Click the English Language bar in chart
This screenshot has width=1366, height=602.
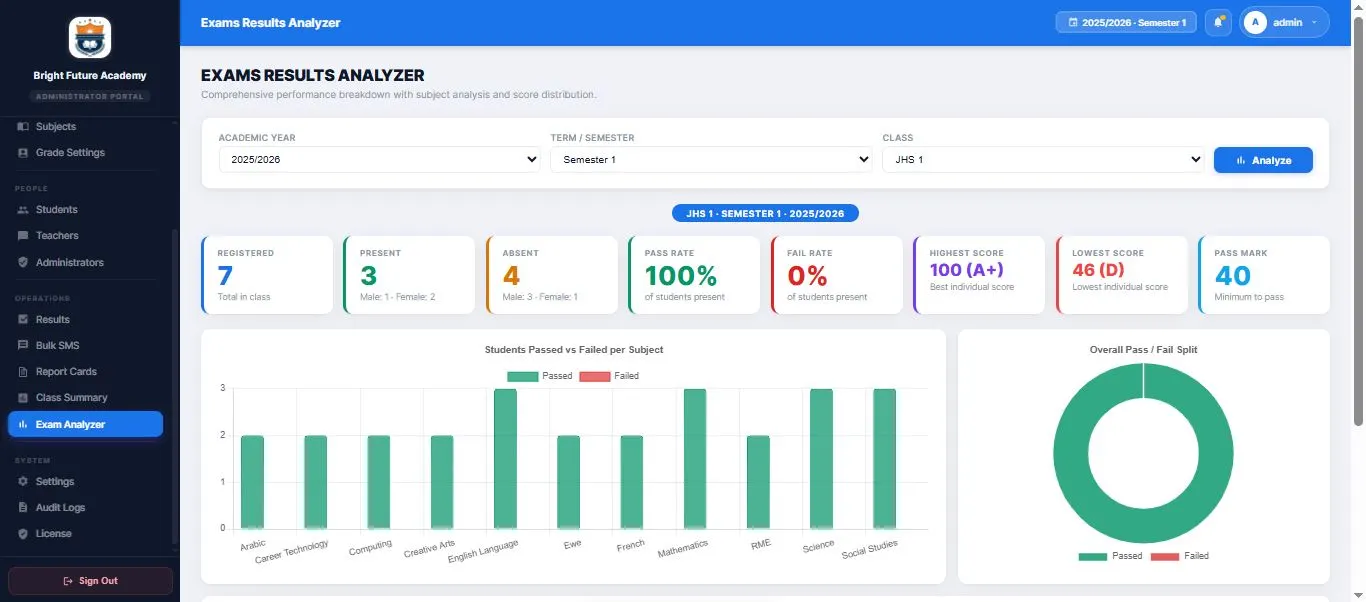pyautogui.click(x=505, y=458)
